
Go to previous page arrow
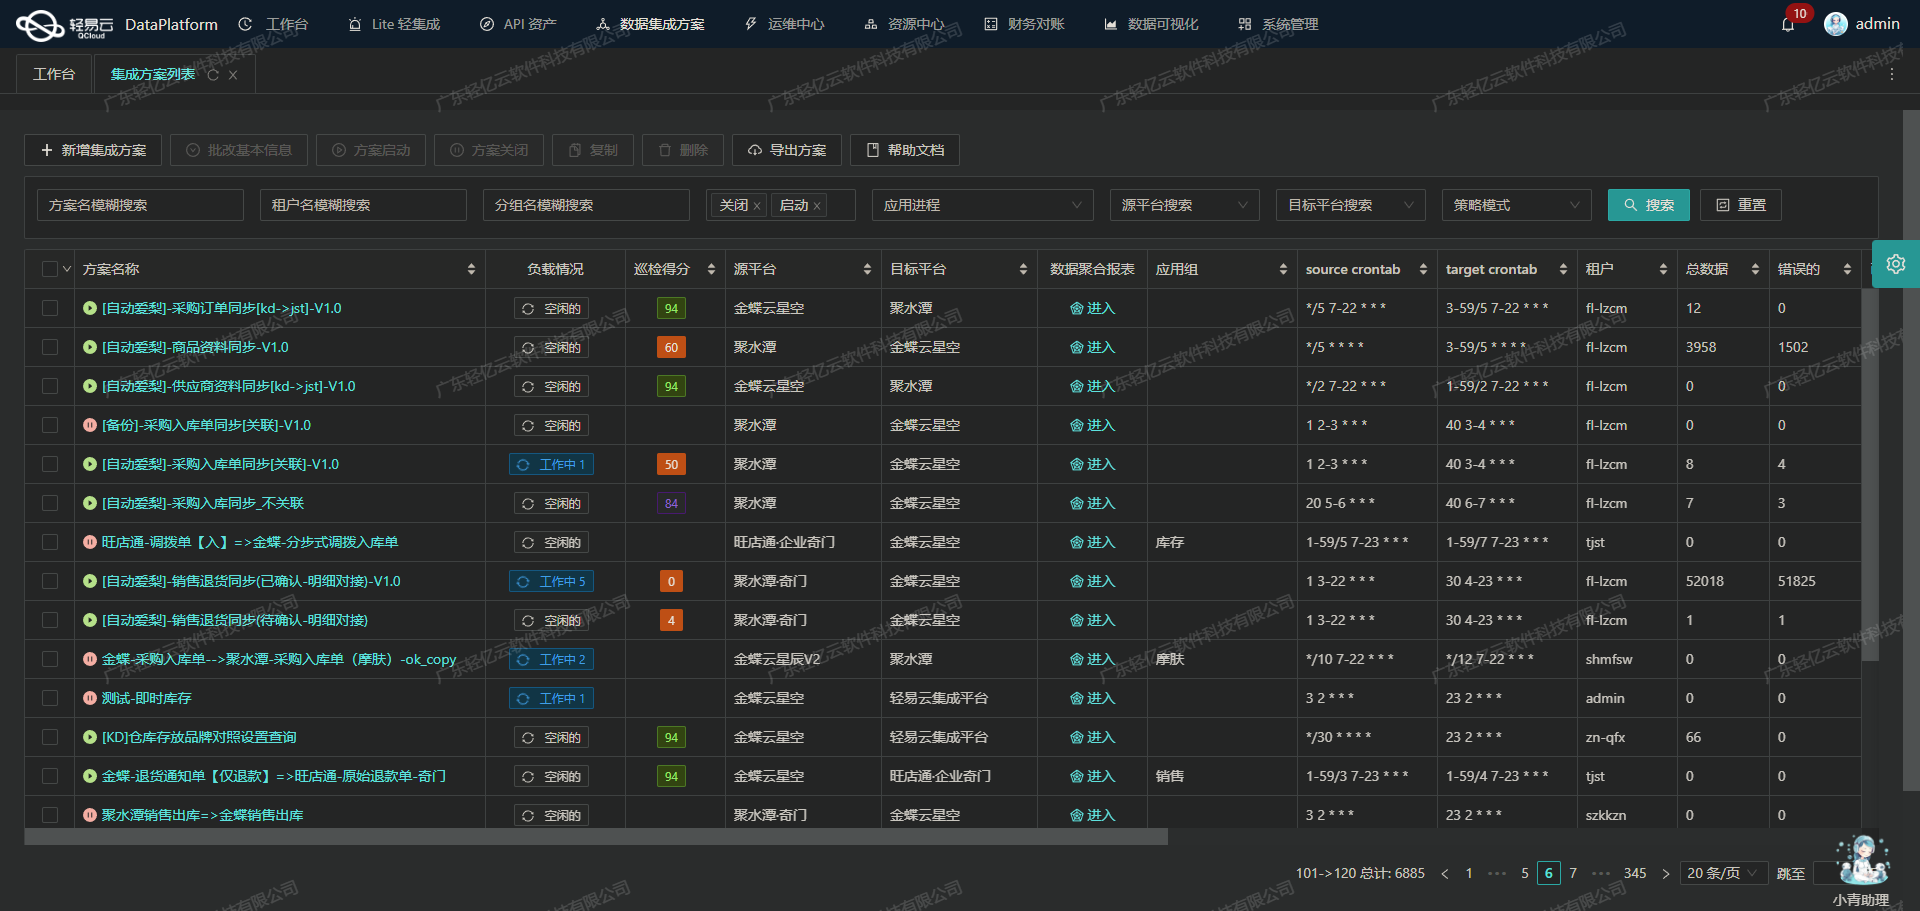(1445, 874)
